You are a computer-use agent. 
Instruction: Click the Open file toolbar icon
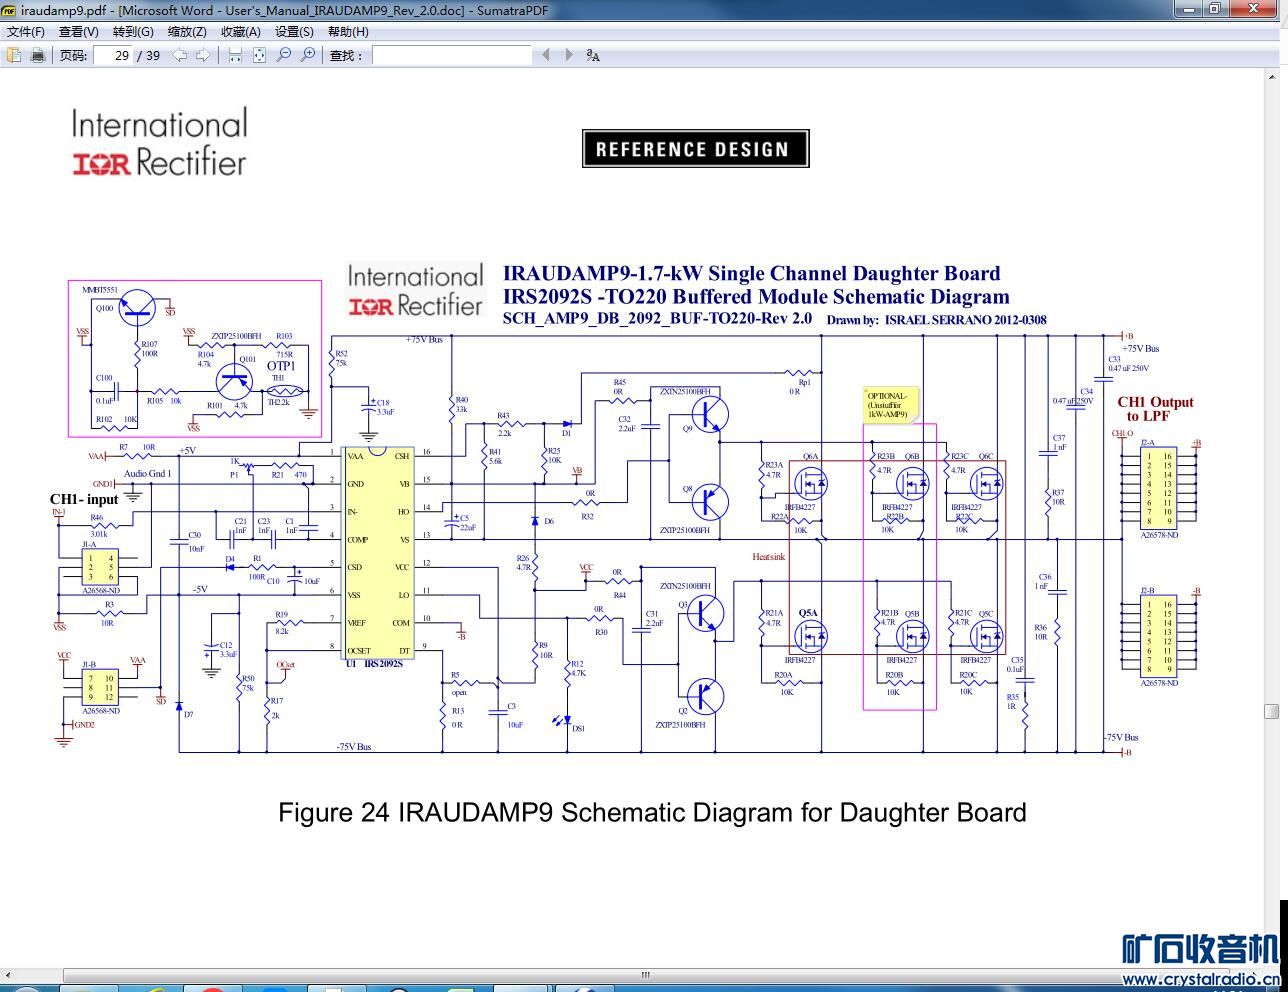coord(14,55)
